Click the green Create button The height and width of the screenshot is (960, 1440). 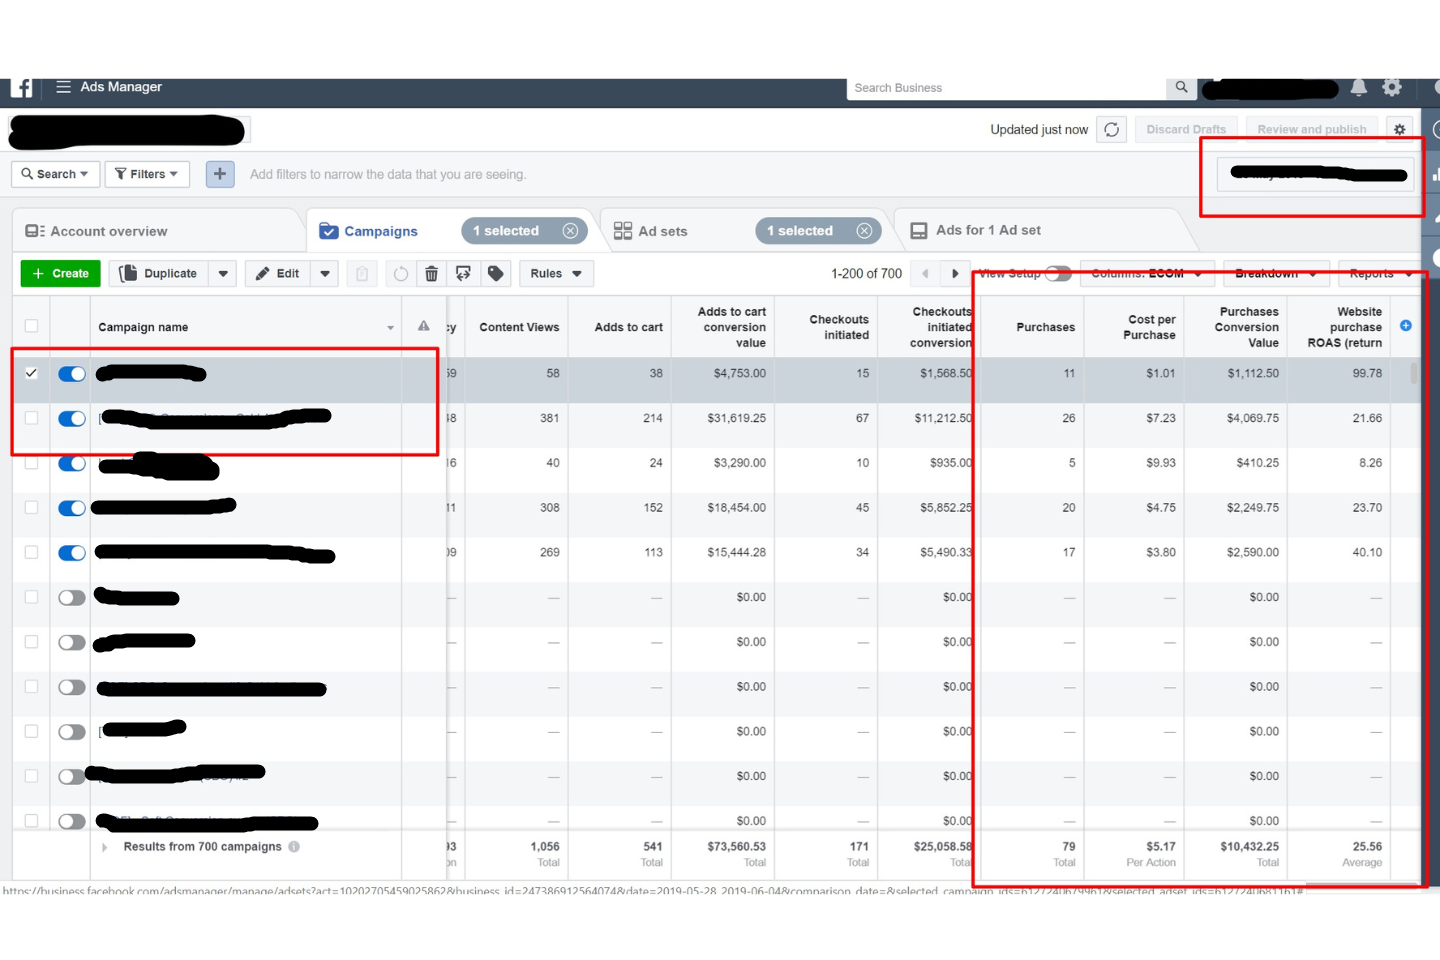point(60,273)
